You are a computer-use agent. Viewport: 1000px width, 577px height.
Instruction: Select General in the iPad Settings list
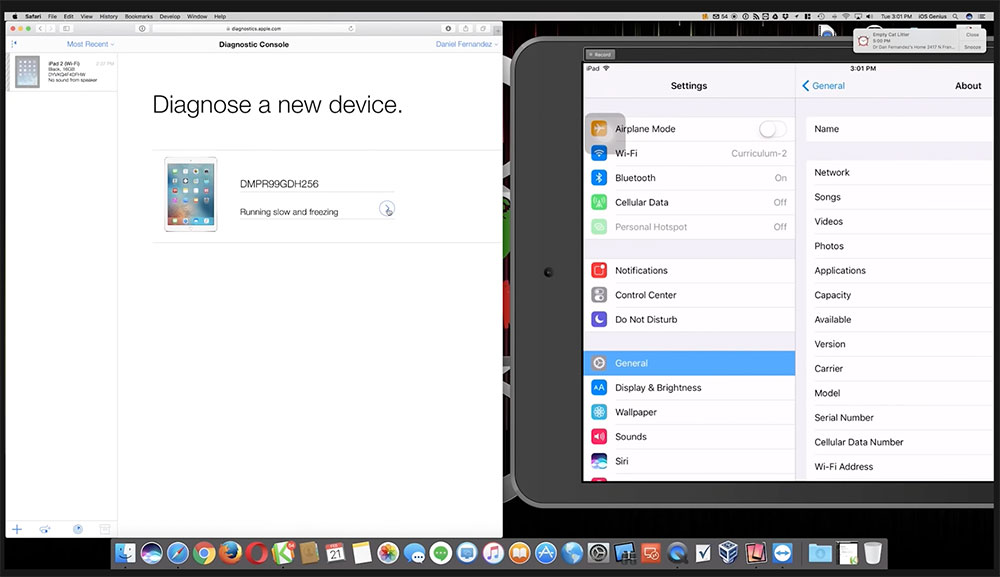[x=689, y=363]
